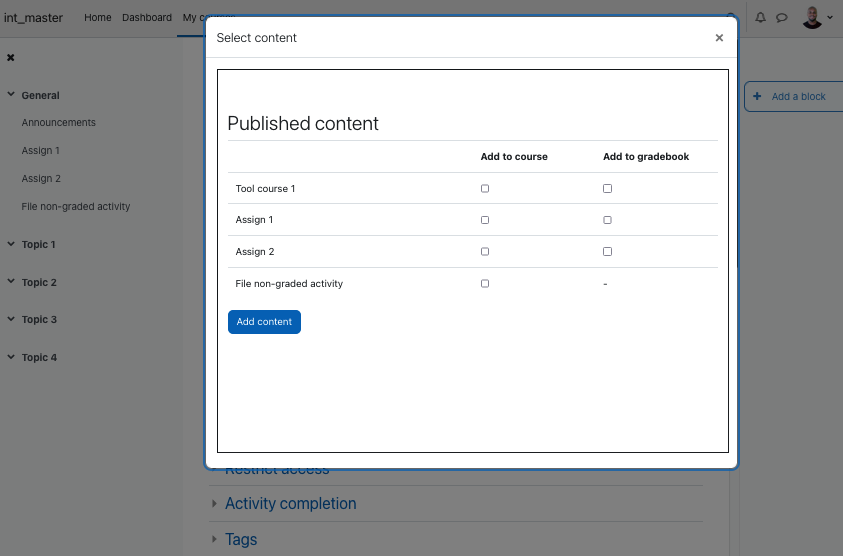Check Add to gradebook for Assign 2
The height and width of the screenshot is (556, 843).
click(x=608, y=252)
